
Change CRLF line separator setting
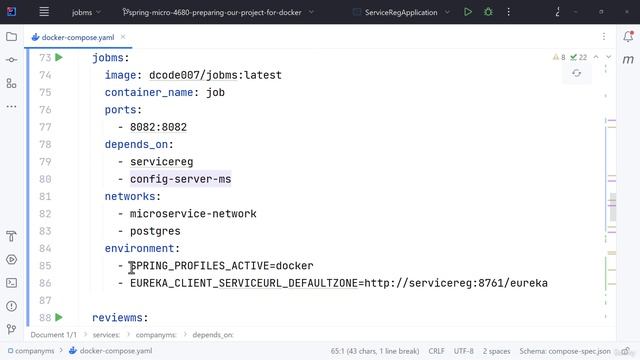436,351
